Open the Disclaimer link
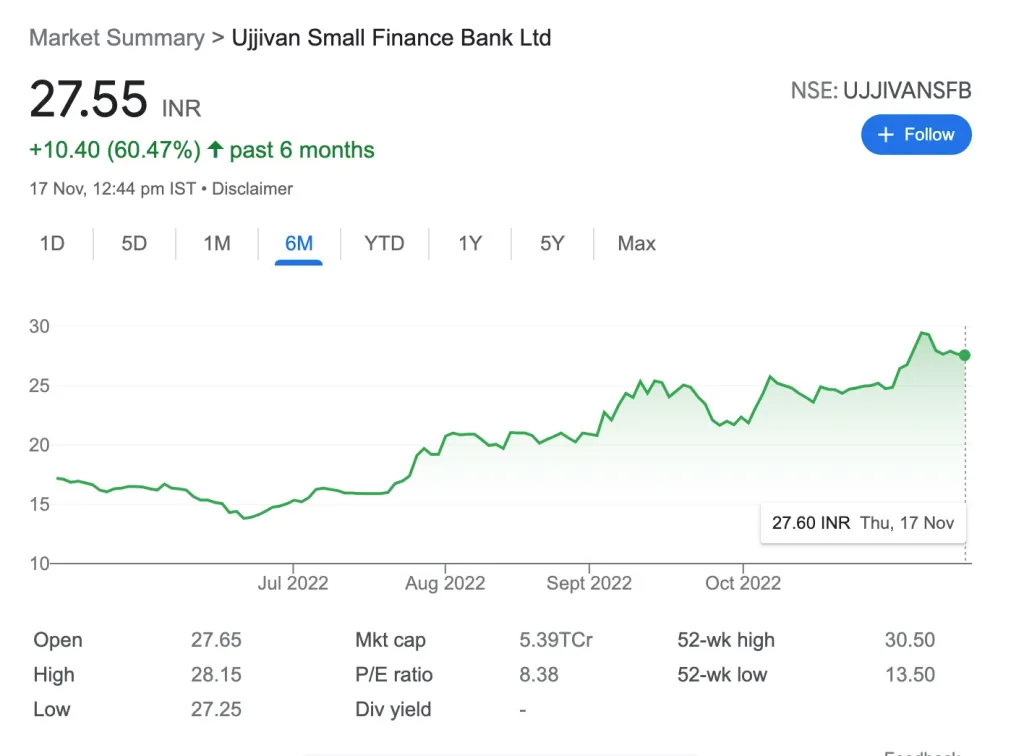 [252, 189]
